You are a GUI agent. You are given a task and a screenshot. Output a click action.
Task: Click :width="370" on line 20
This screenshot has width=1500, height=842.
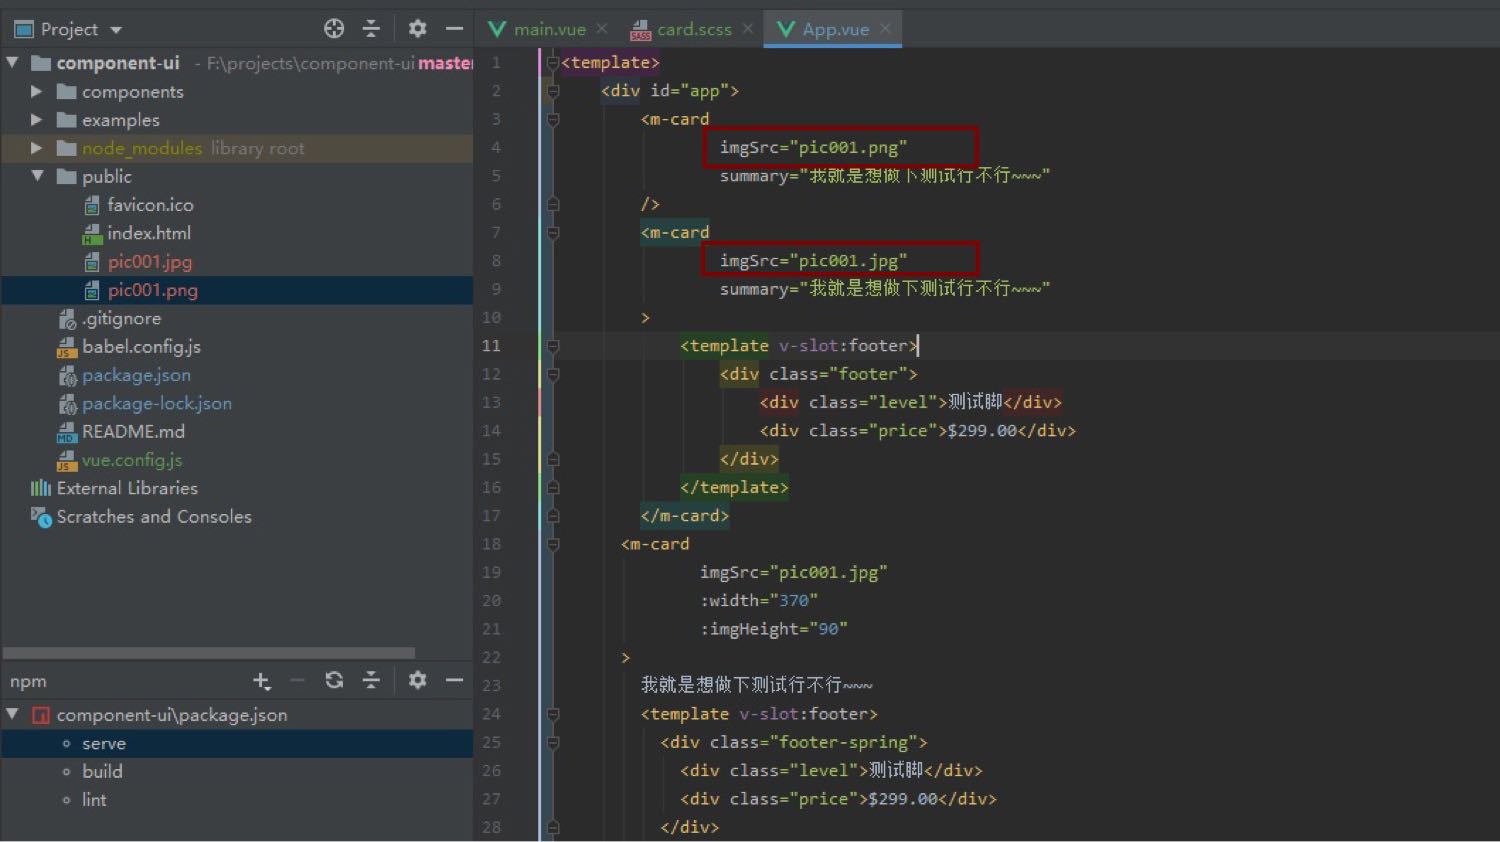pyautogui.click(x=759, y=601)
